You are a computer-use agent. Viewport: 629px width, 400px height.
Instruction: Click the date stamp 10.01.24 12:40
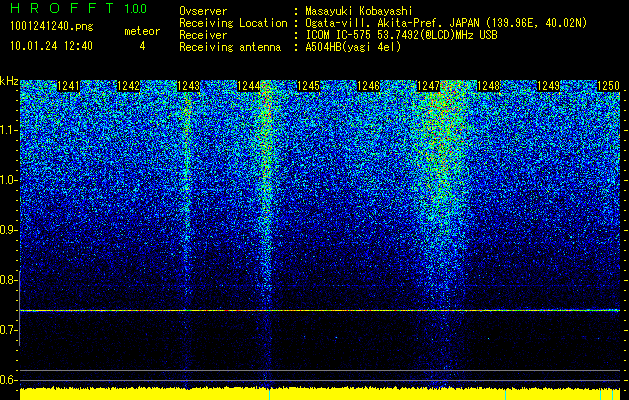click(51, 46)
